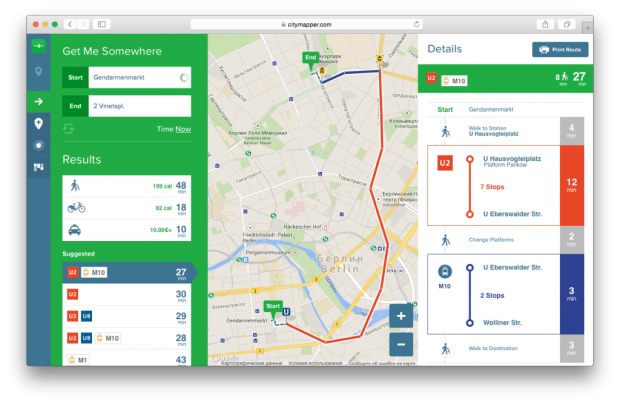Swap start and end locations
The height and width of the screenshot is (404, 620).
tap(68, 129)
